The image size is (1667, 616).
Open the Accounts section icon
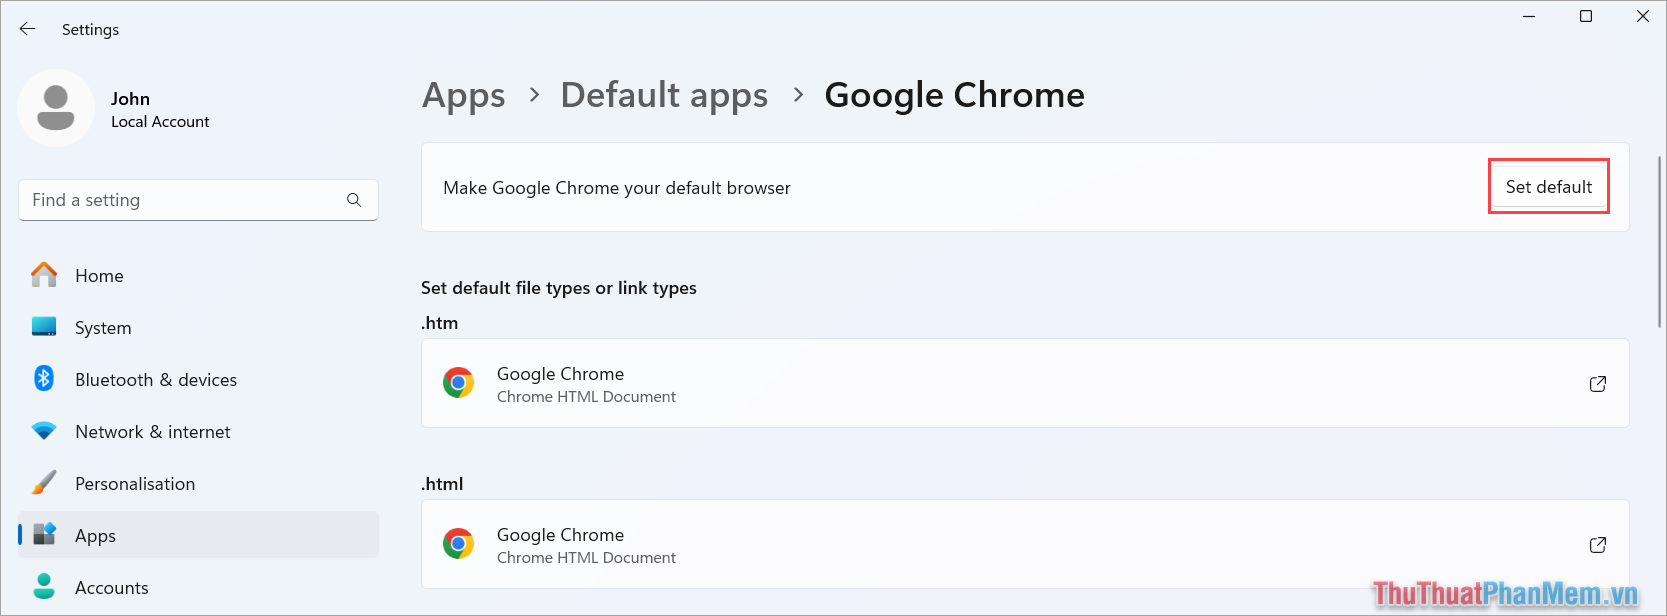pyautogui.click(x=44, y=587)
